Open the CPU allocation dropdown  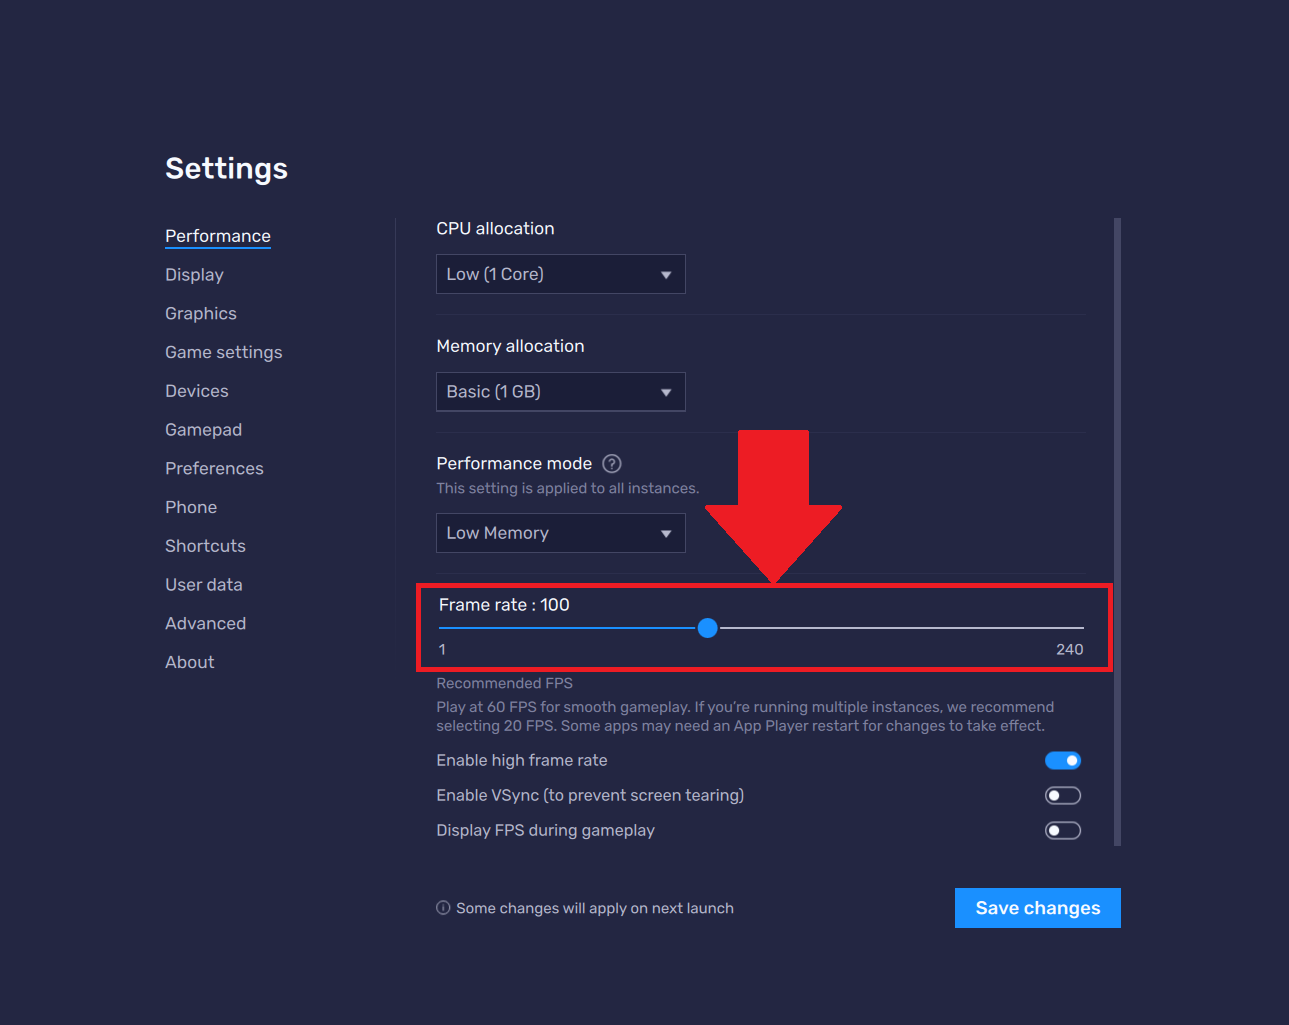click(561, 274)
